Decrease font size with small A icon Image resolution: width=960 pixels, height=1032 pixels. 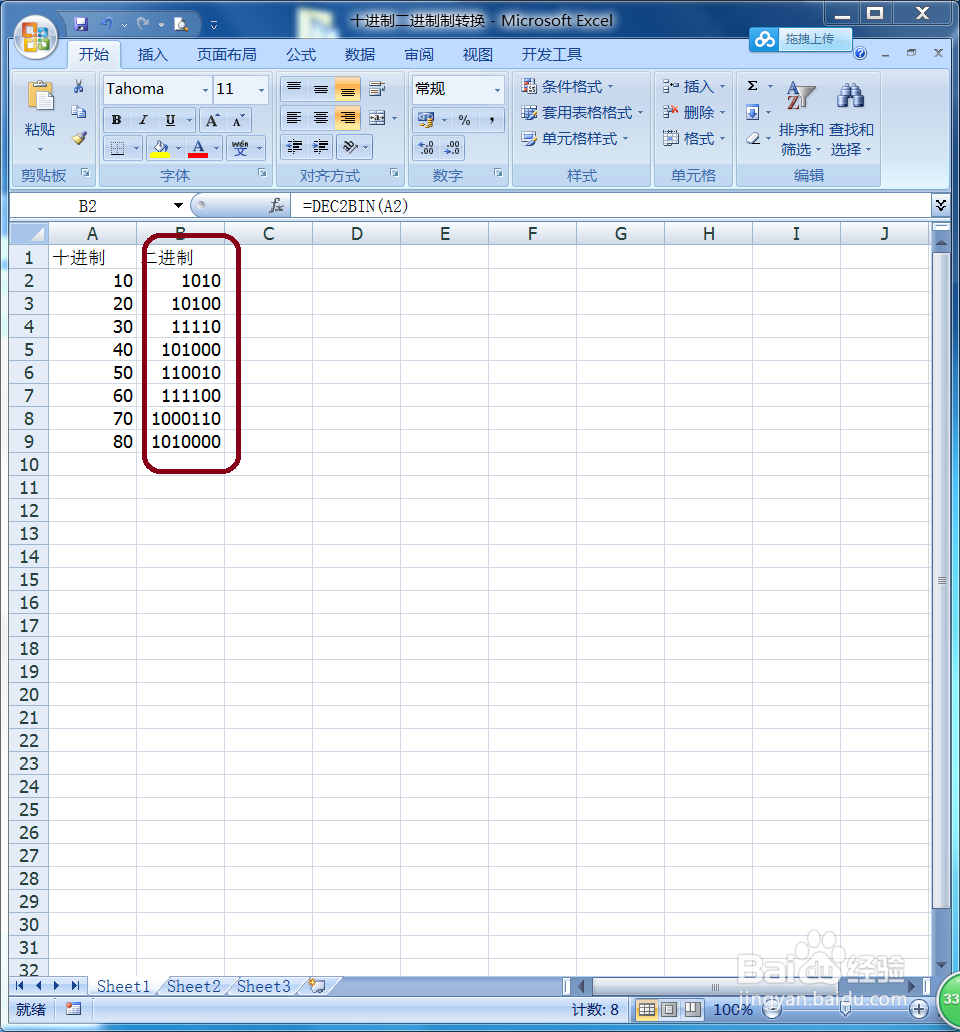[x=238, y=120]
